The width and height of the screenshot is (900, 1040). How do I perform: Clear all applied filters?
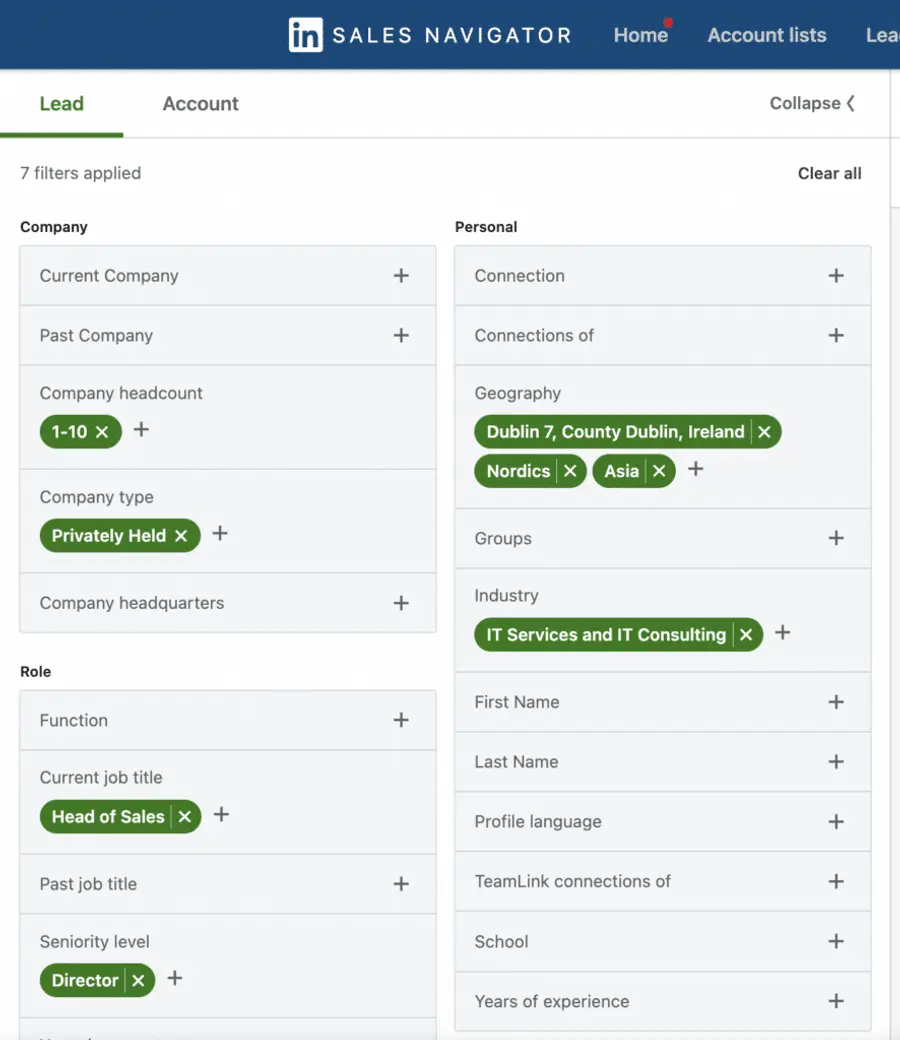click(829, 173)
